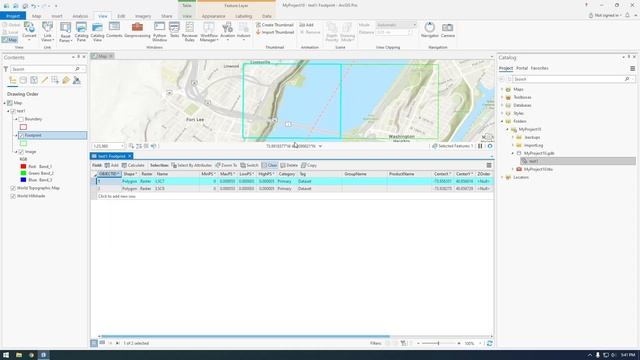640x360 pixels.
Task: Toggle the Image layer checkbox
Action: click(x=21, y=152)
